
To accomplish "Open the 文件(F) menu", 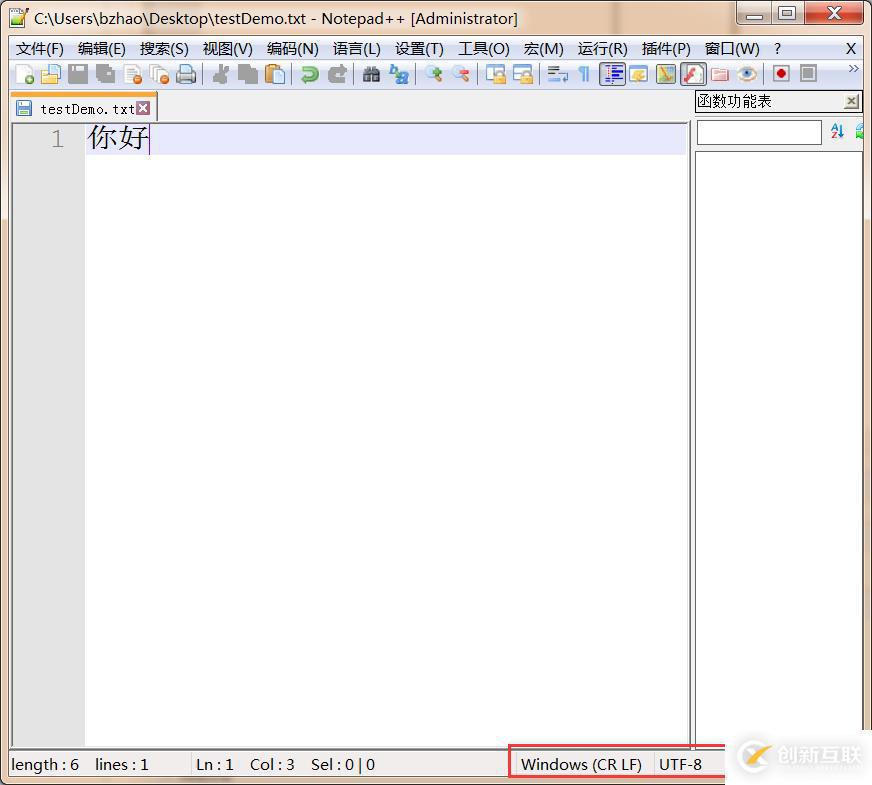I will [x=39, y=48].
